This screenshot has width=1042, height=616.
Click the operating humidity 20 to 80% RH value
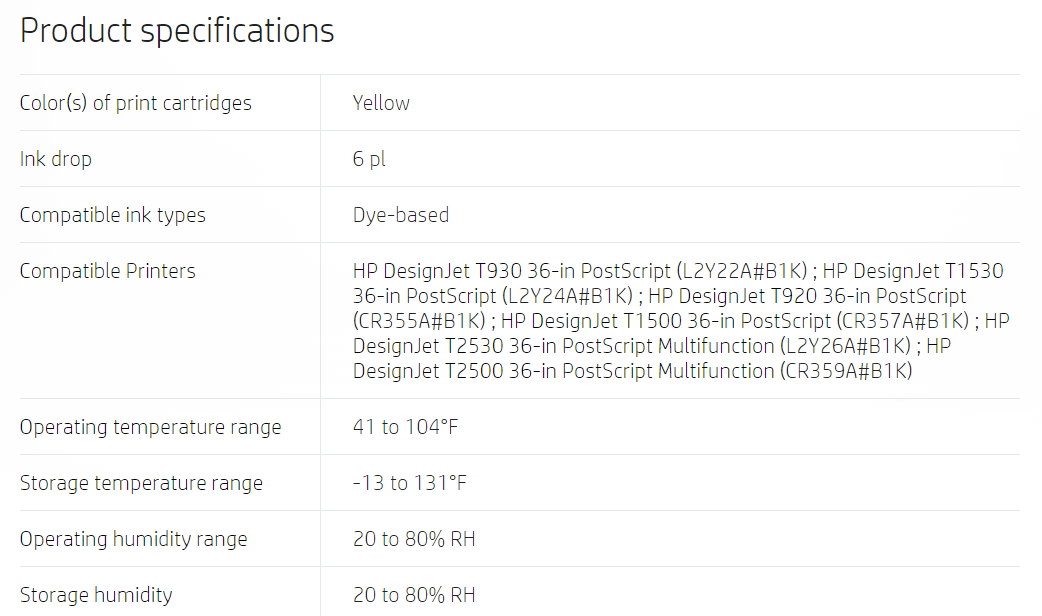pos(414,539)
